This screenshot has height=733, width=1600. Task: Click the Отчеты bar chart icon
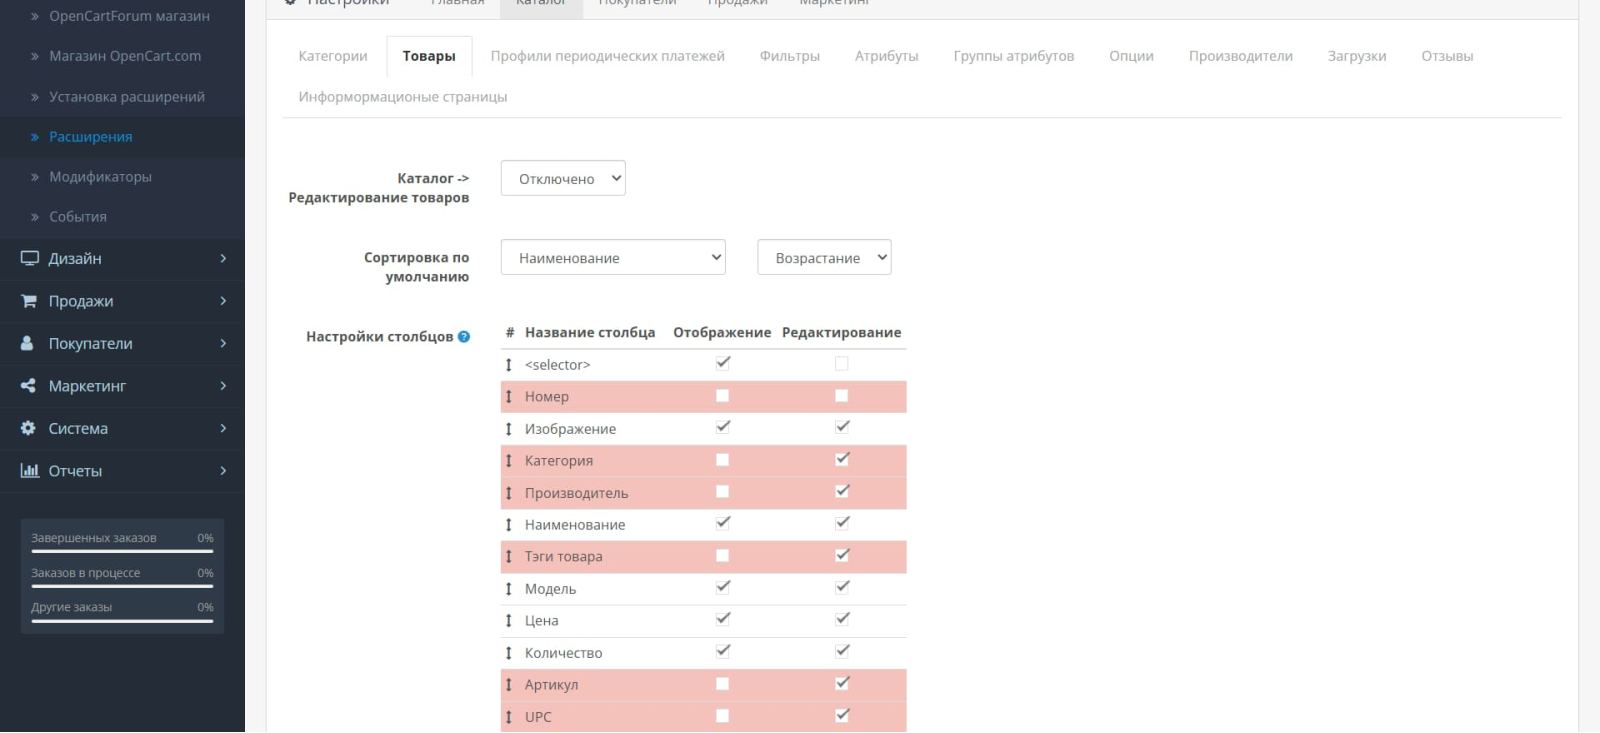tap(30, 471)
